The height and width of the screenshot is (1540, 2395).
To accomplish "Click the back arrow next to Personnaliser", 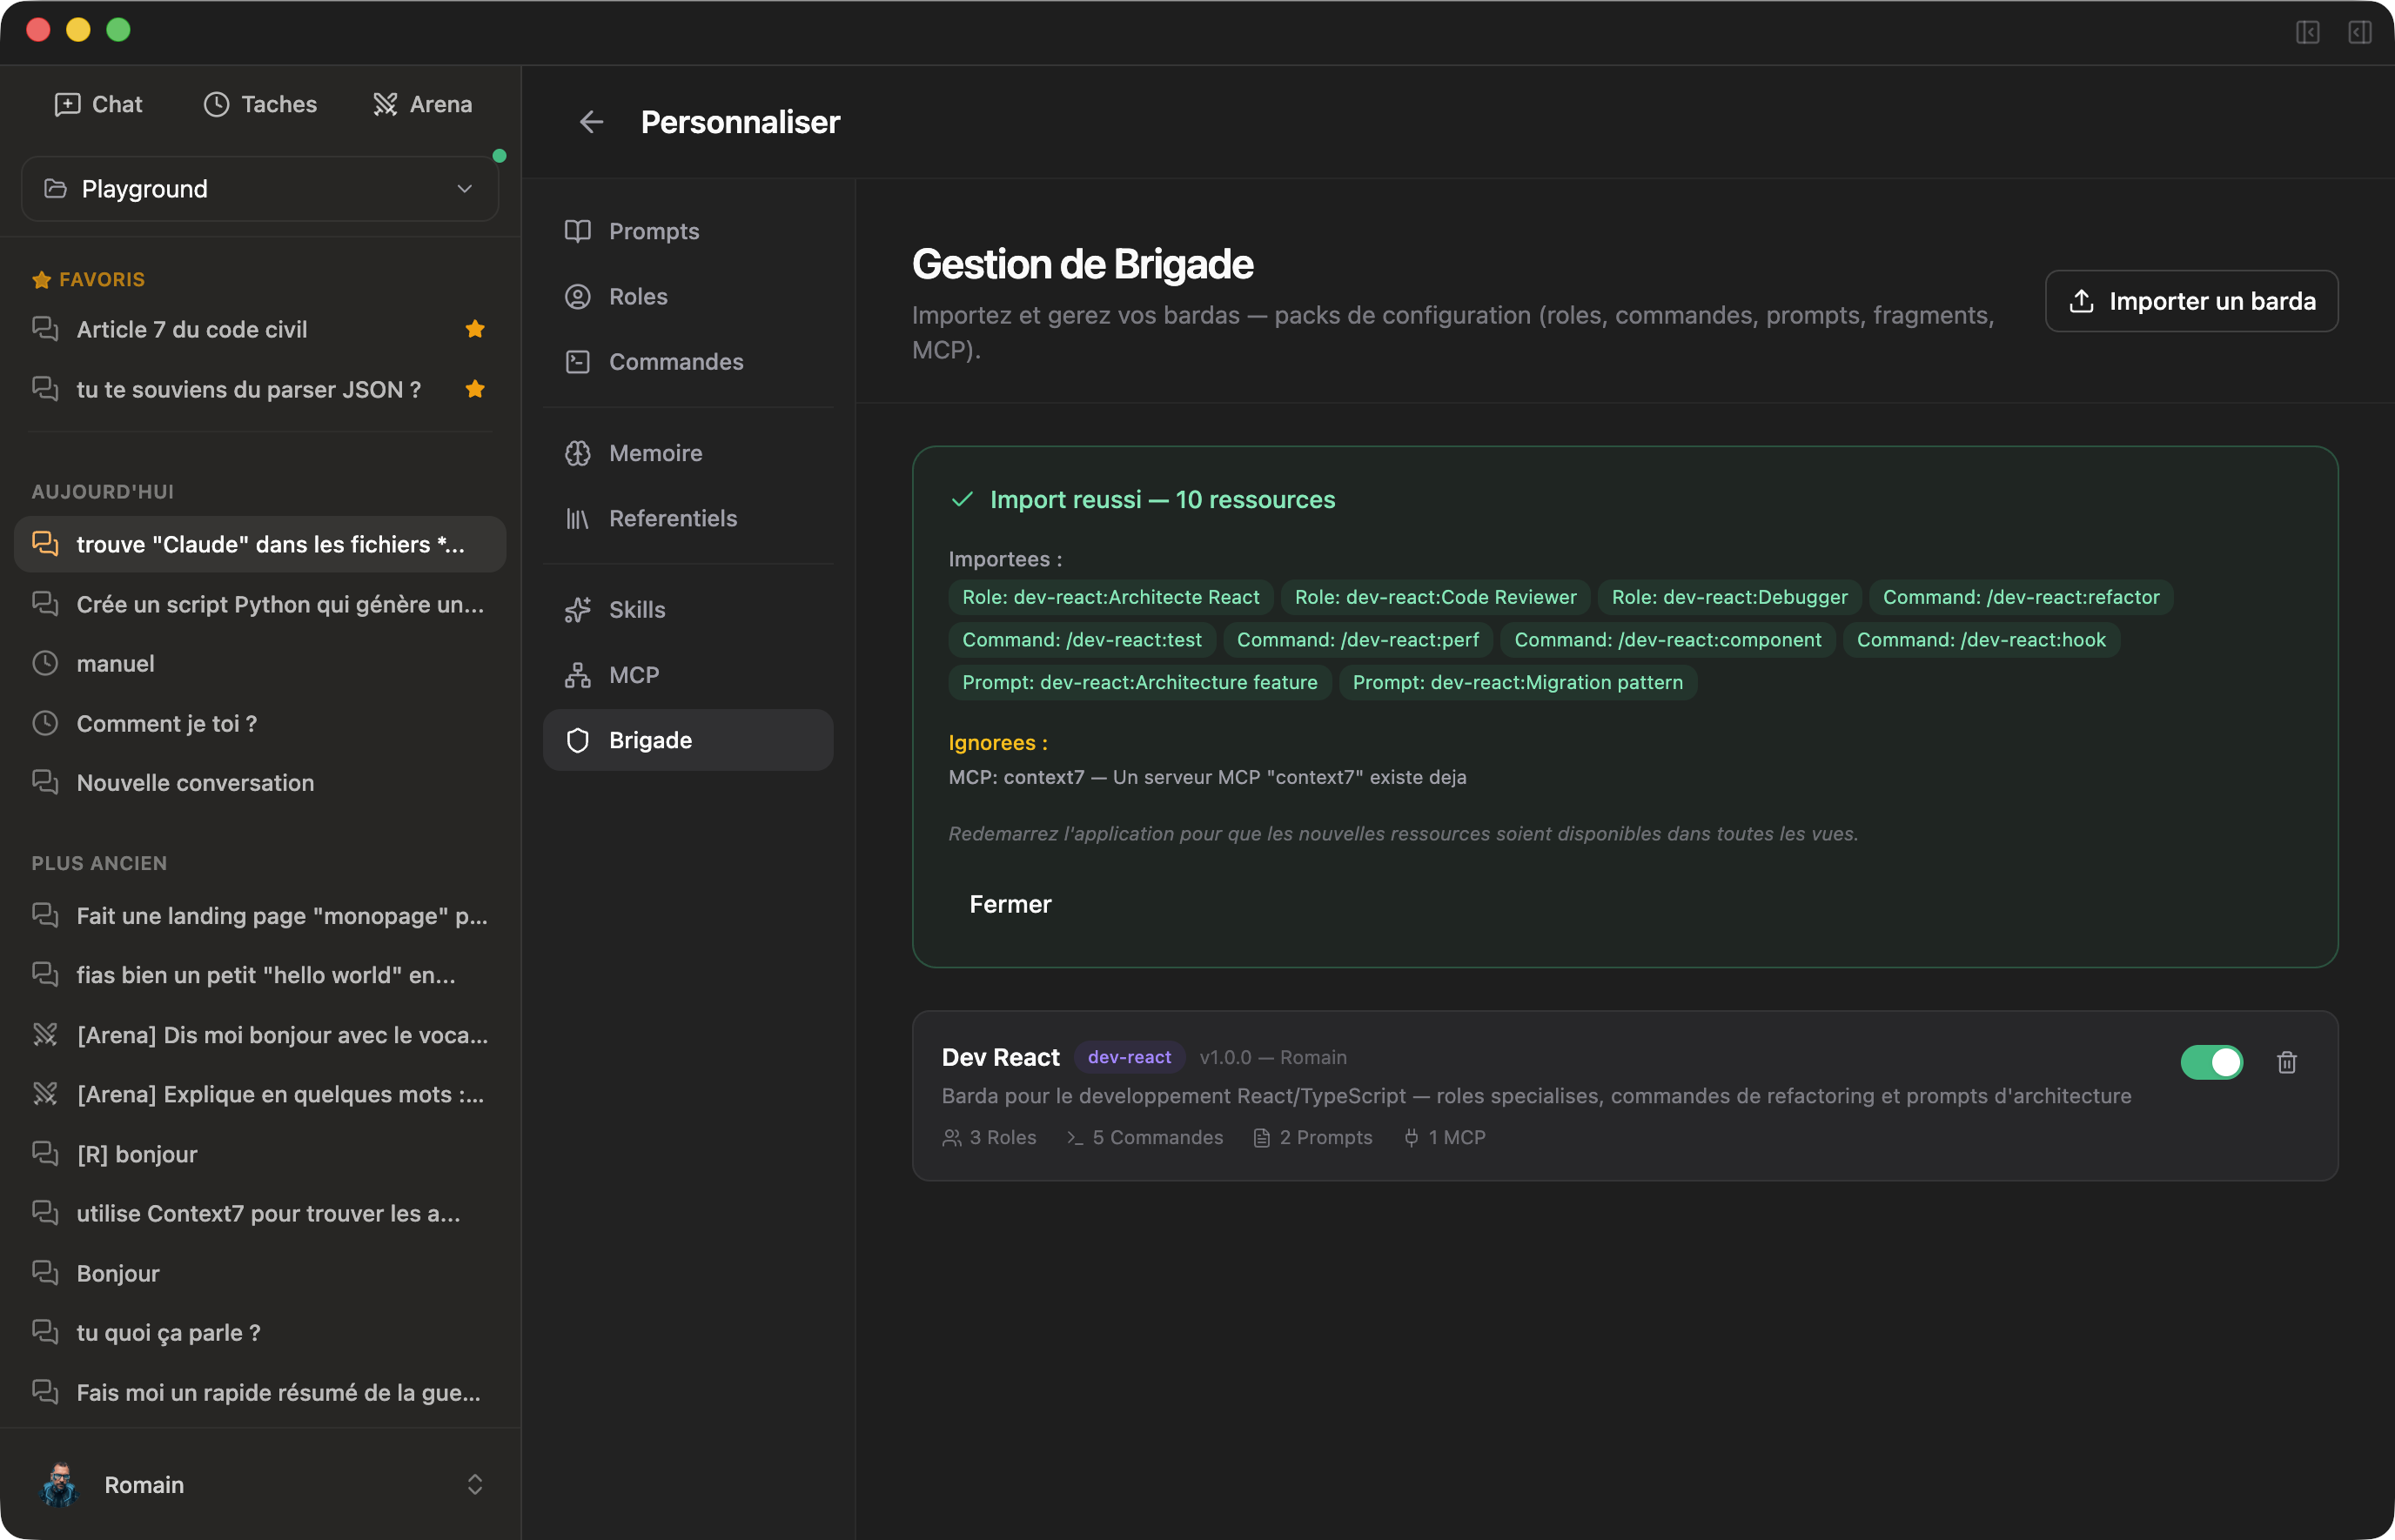I will (592, 122).
